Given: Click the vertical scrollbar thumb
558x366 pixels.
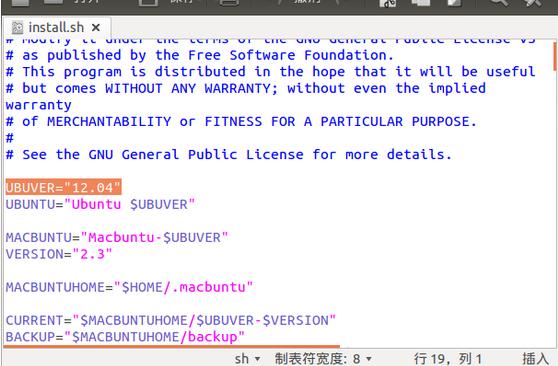Looking at the screenshot, I should coord(555,56).
